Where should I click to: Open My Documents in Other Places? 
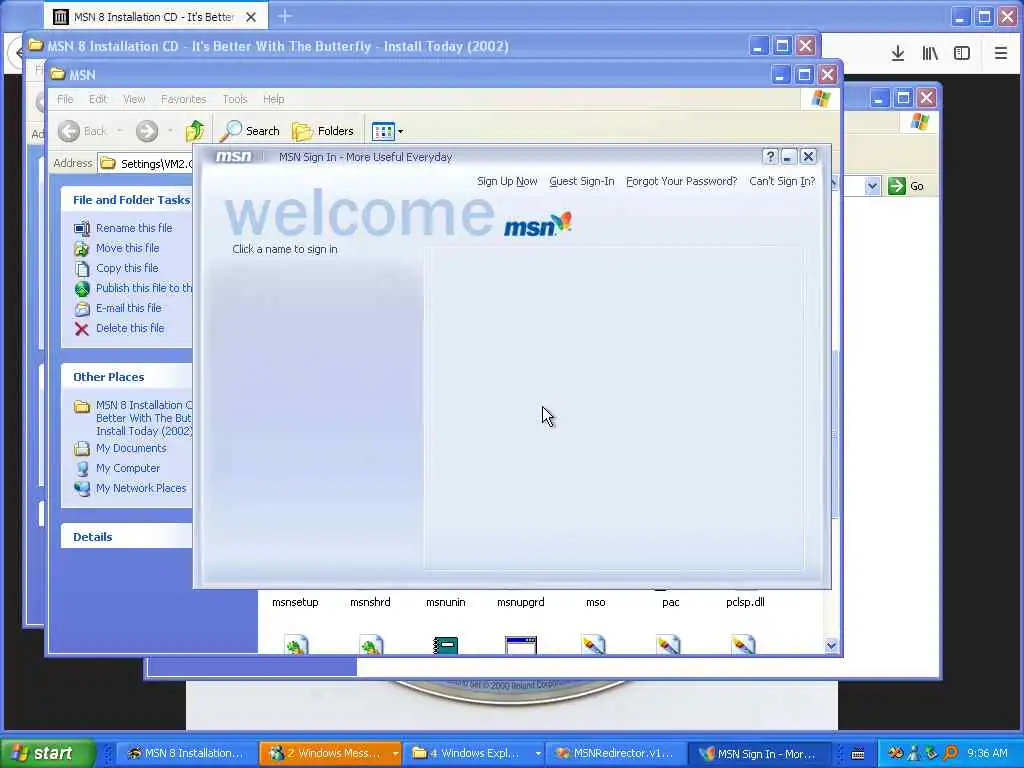coord(131,449)
